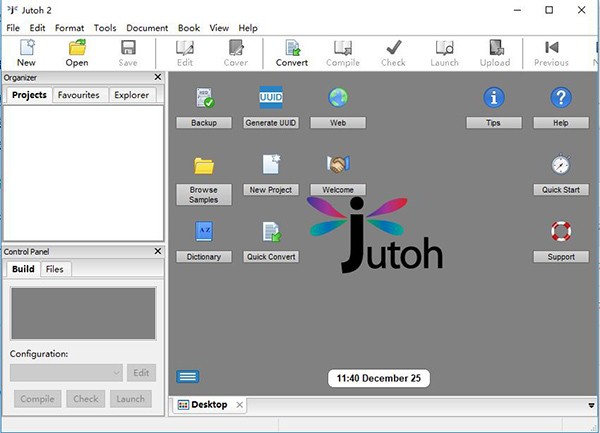Close the Organizer panel

coord(157,77)
